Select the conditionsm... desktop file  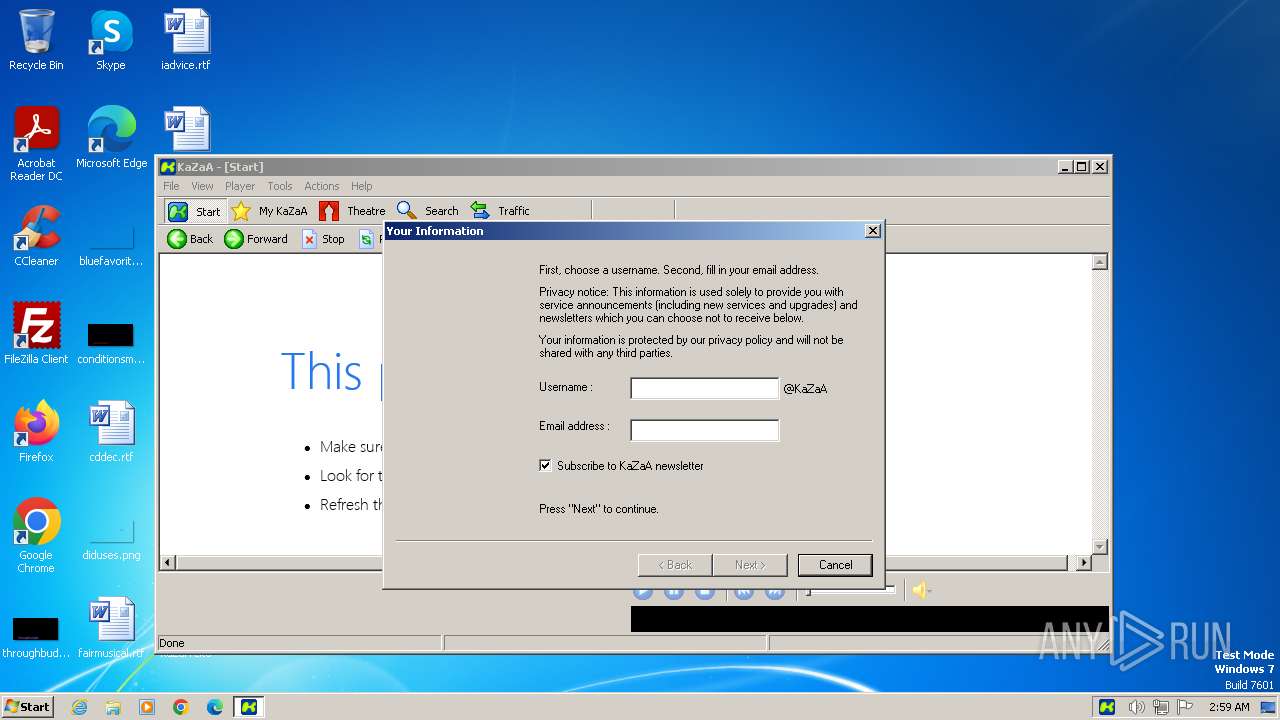coord(111,343)
